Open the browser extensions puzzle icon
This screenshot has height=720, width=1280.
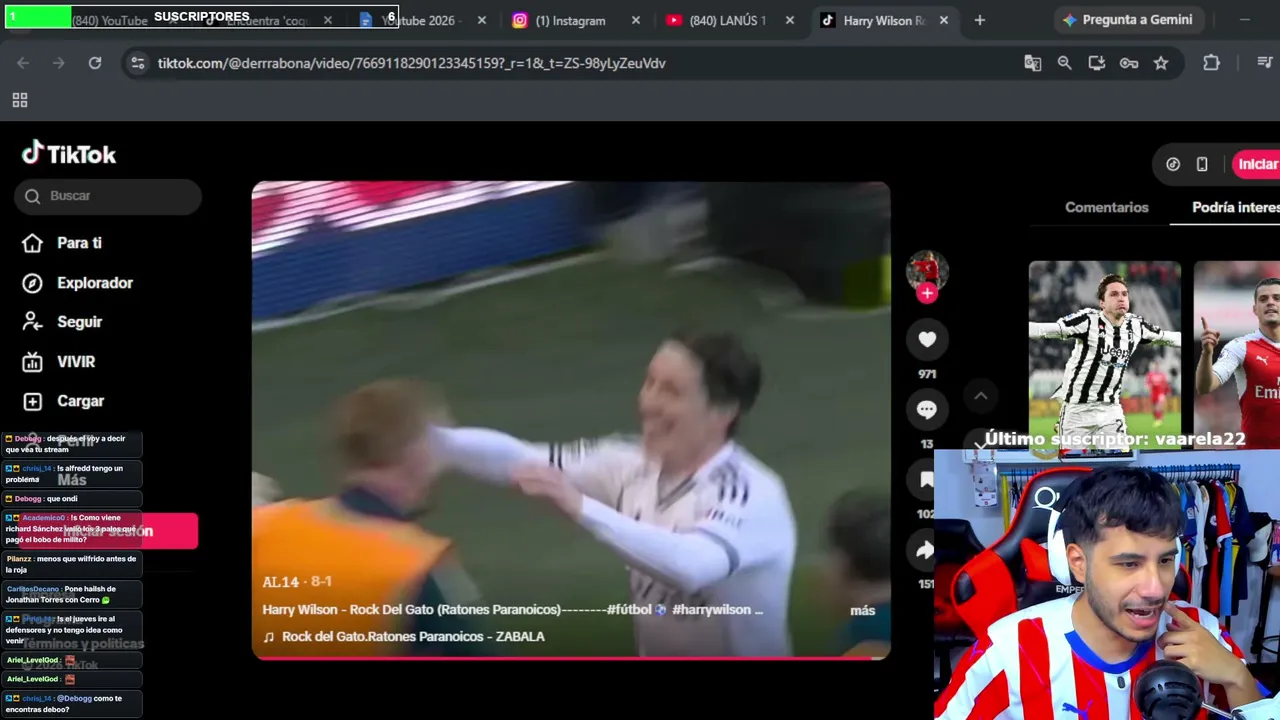[1211, 63]
